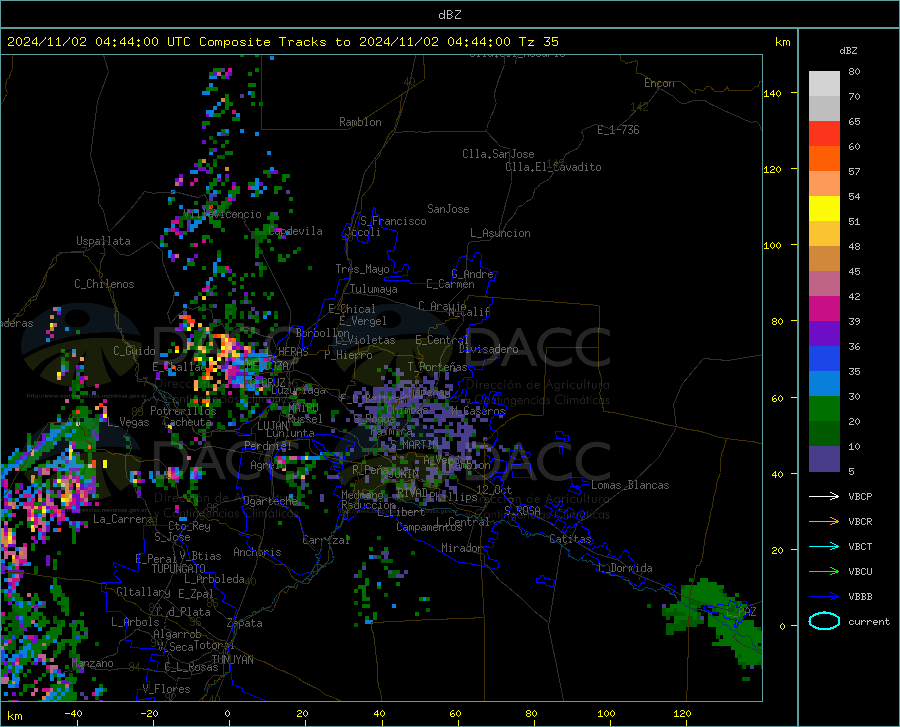Pick the bright green swatch in the dBZ scale
The height and width of the screenshot is (727, 900).
pyautogui.click(x=824, y=409)
